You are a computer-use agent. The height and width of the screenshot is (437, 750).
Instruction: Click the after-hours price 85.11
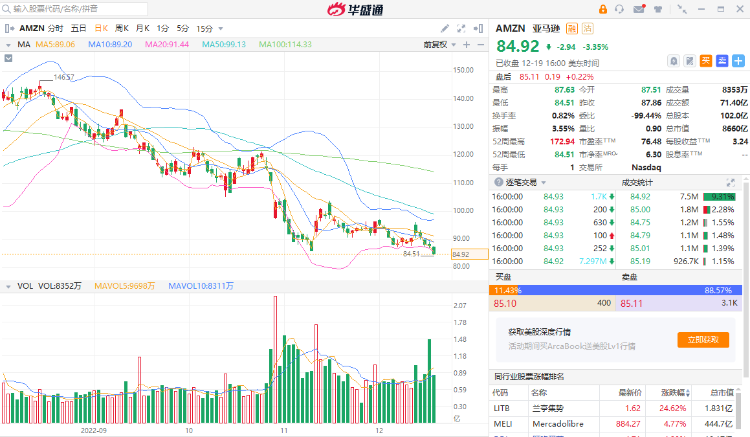[529, 77]
